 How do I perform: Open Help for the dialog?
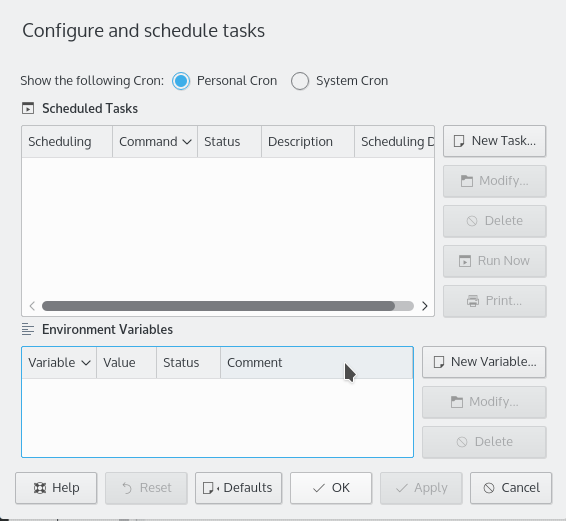[x=56, y=488]
